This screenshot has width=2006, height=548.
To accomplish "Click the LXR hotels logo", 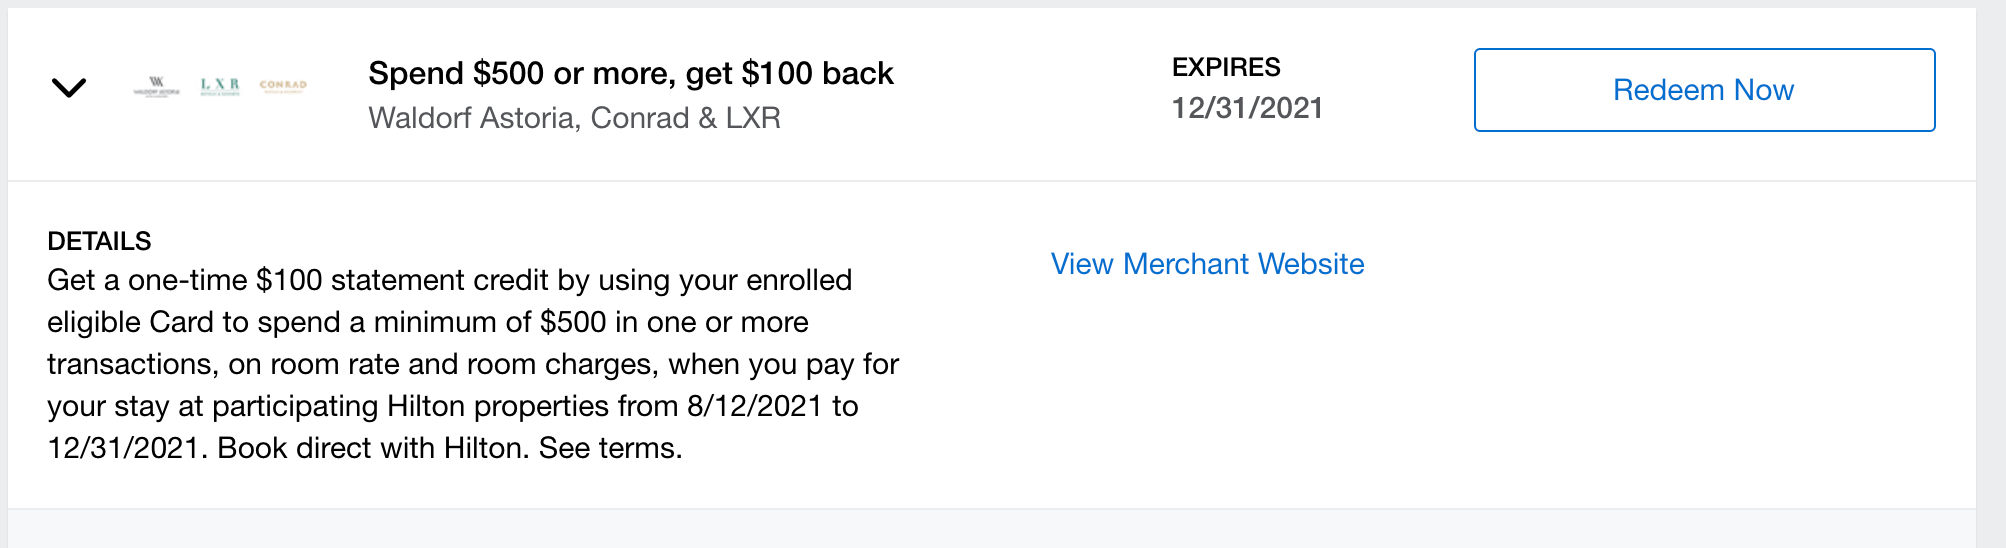I will pyautogui.click(x=220, y=86).
